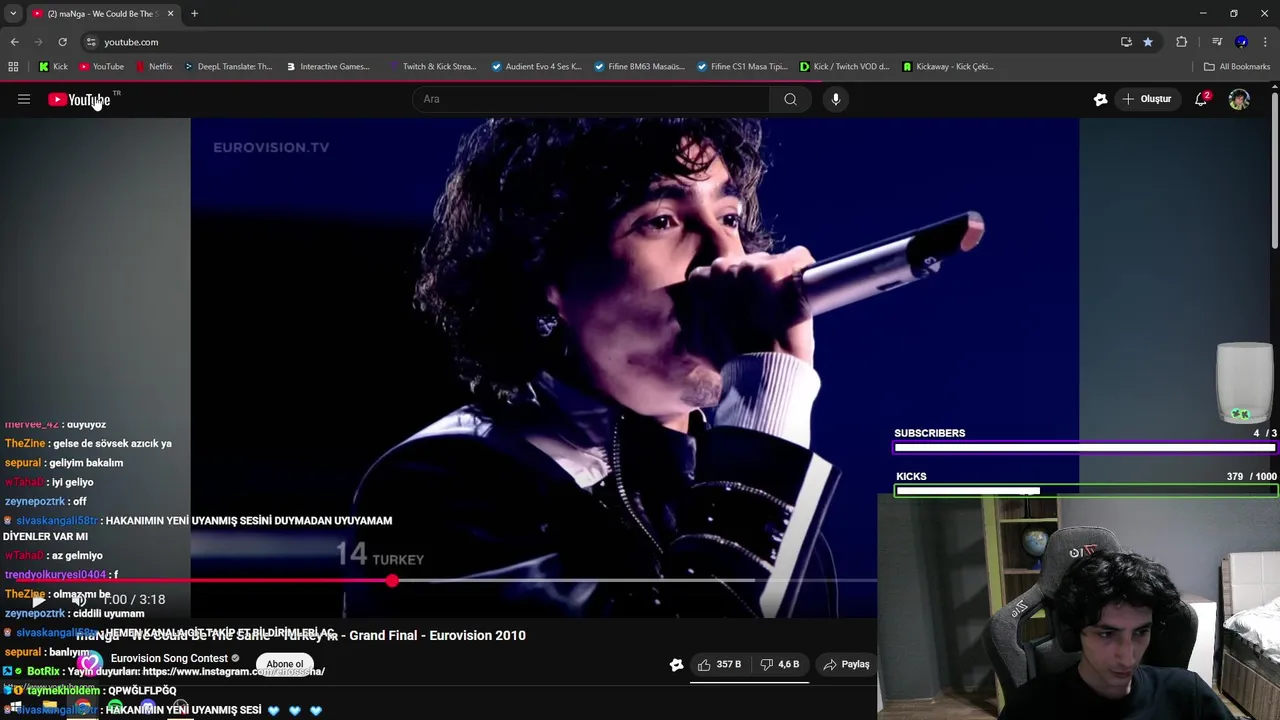Start voice search with the microphone icon
This screenshot has height=720, width=1280.
tap(836, 99)
